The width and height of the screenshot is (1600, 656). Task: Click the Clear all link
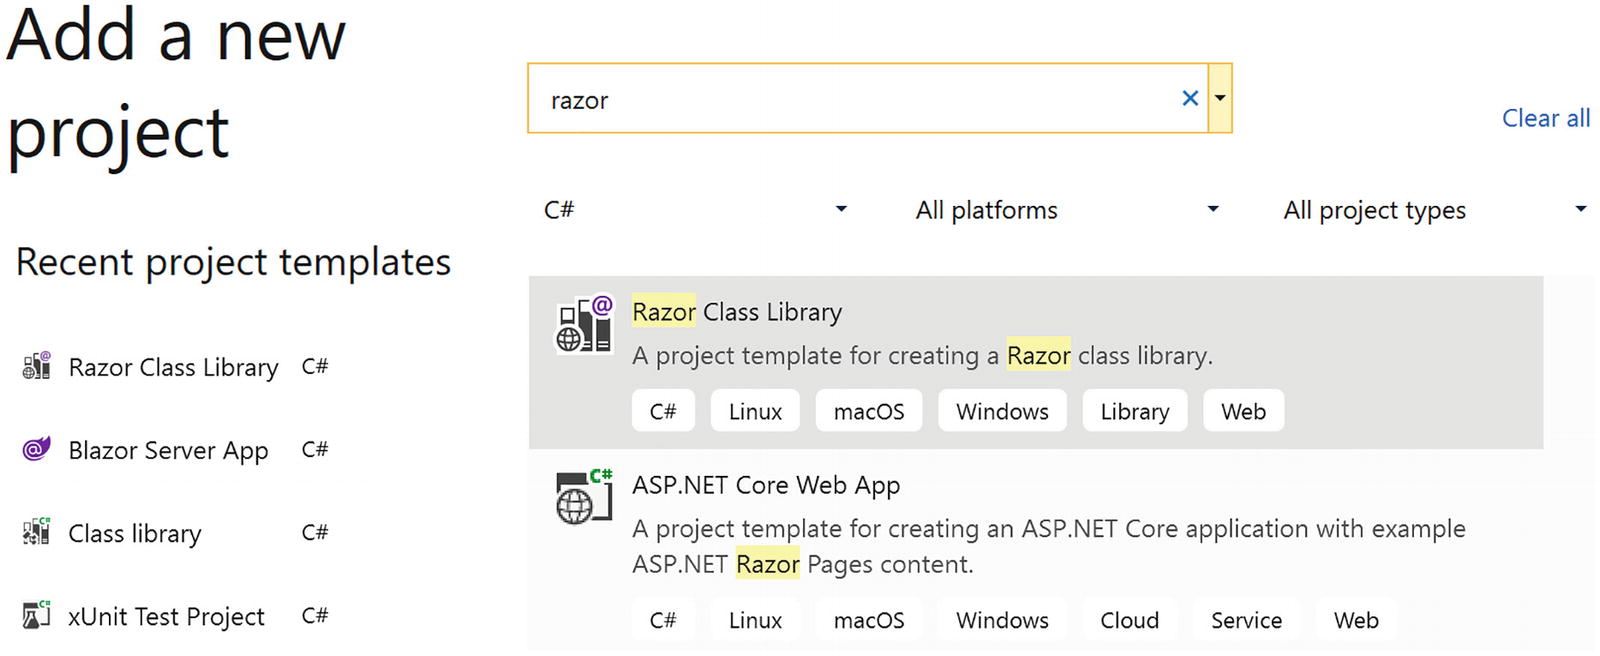click(x=1545, y=118)
